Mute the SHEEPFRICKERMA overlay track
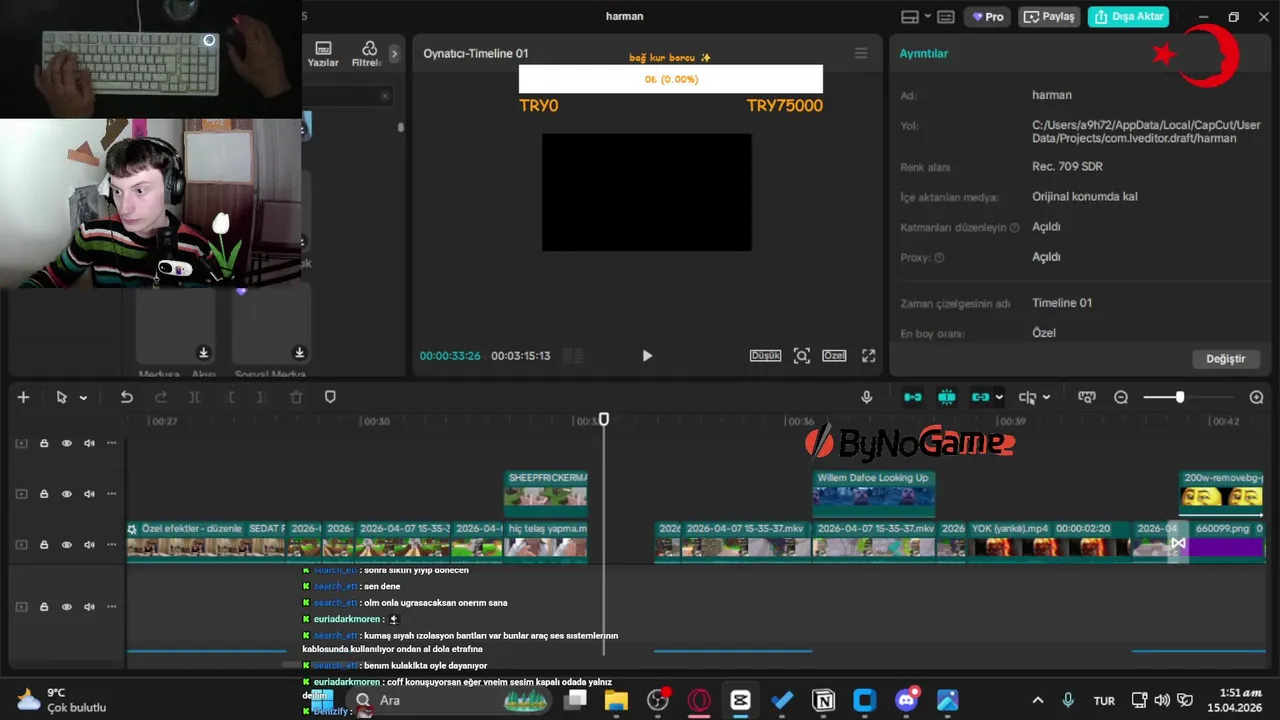Image resolution: width=1280 pixels, height=720 pixels. [x=89, y=494]
